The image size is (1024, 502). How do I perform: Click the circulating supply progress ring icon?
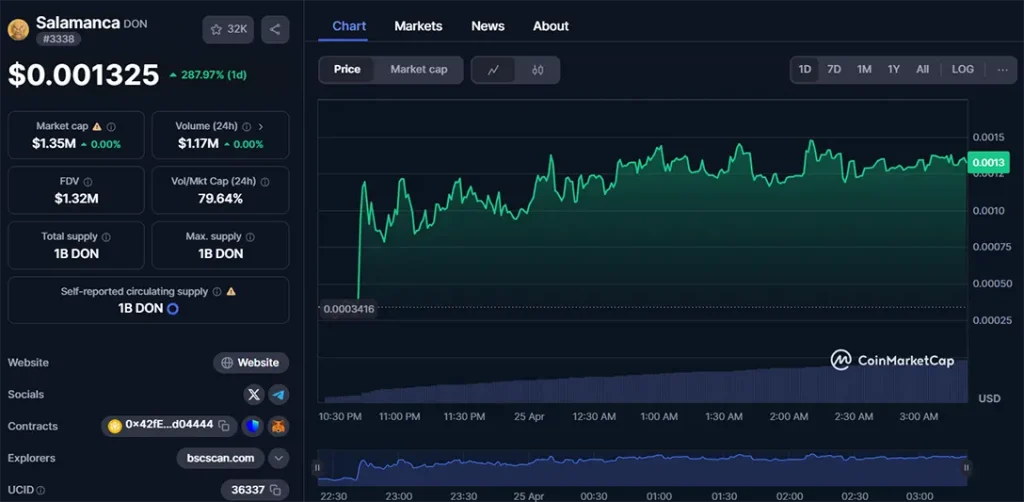tap(172, 309)
